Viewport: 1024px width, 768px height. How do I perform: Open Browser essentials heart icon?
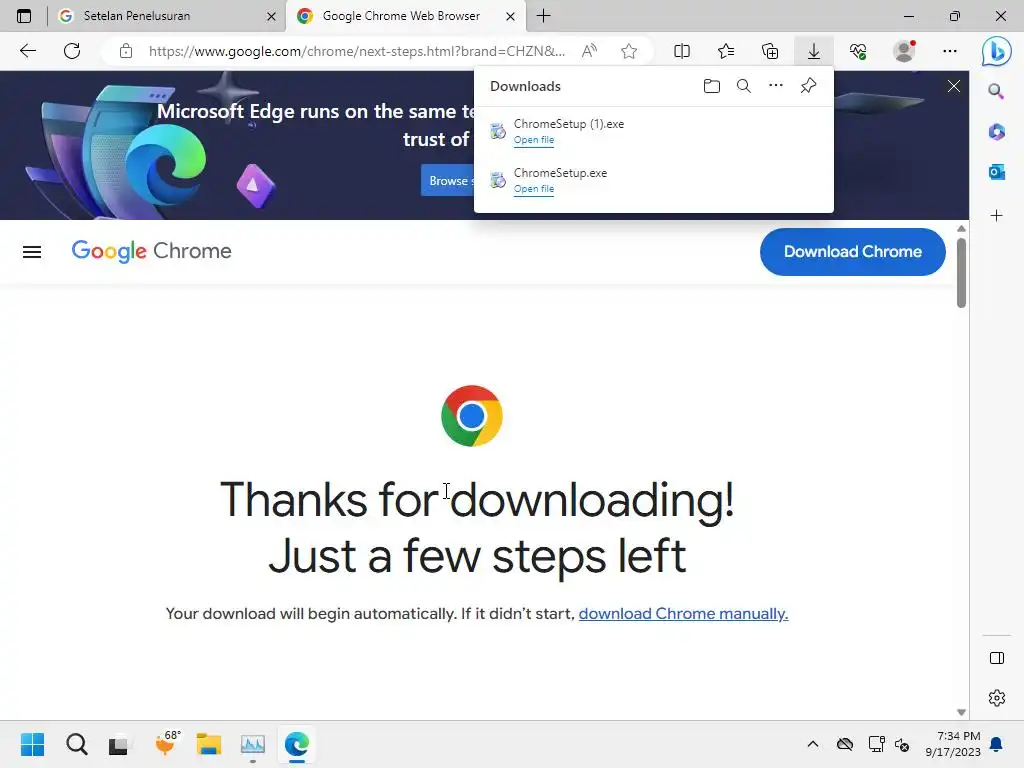point(858,51)
